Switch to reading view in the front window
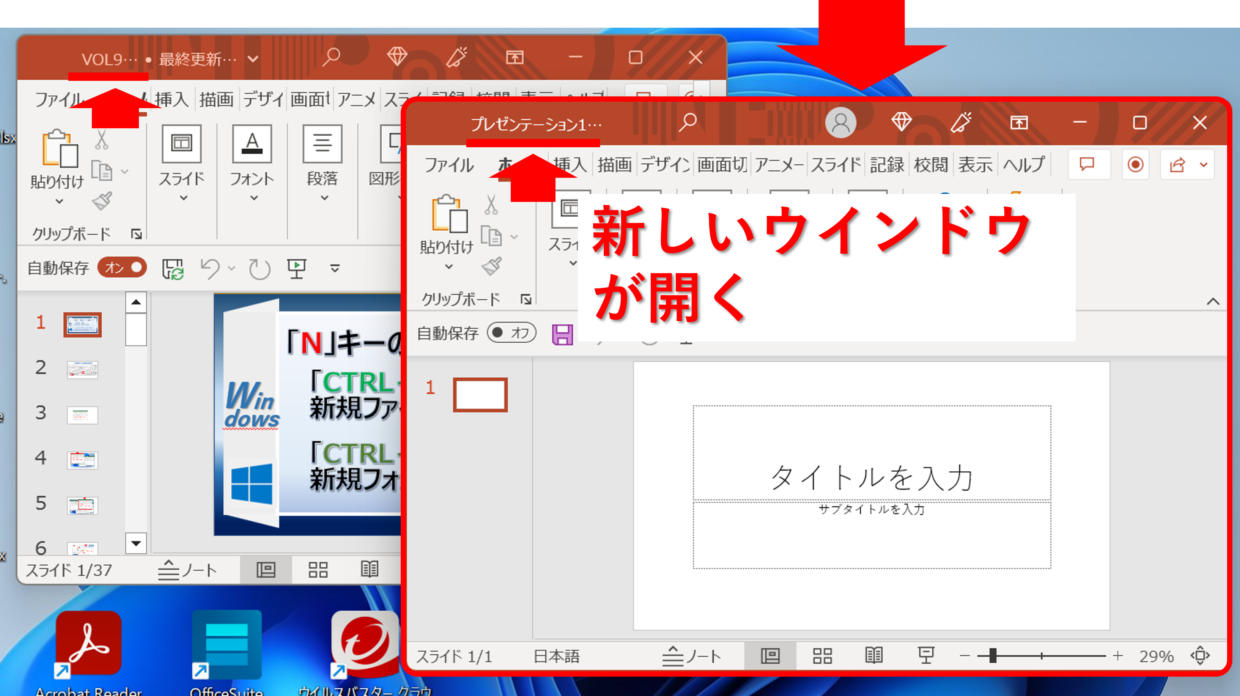This screenshot has height=696, width=1240. coord(874,656)
